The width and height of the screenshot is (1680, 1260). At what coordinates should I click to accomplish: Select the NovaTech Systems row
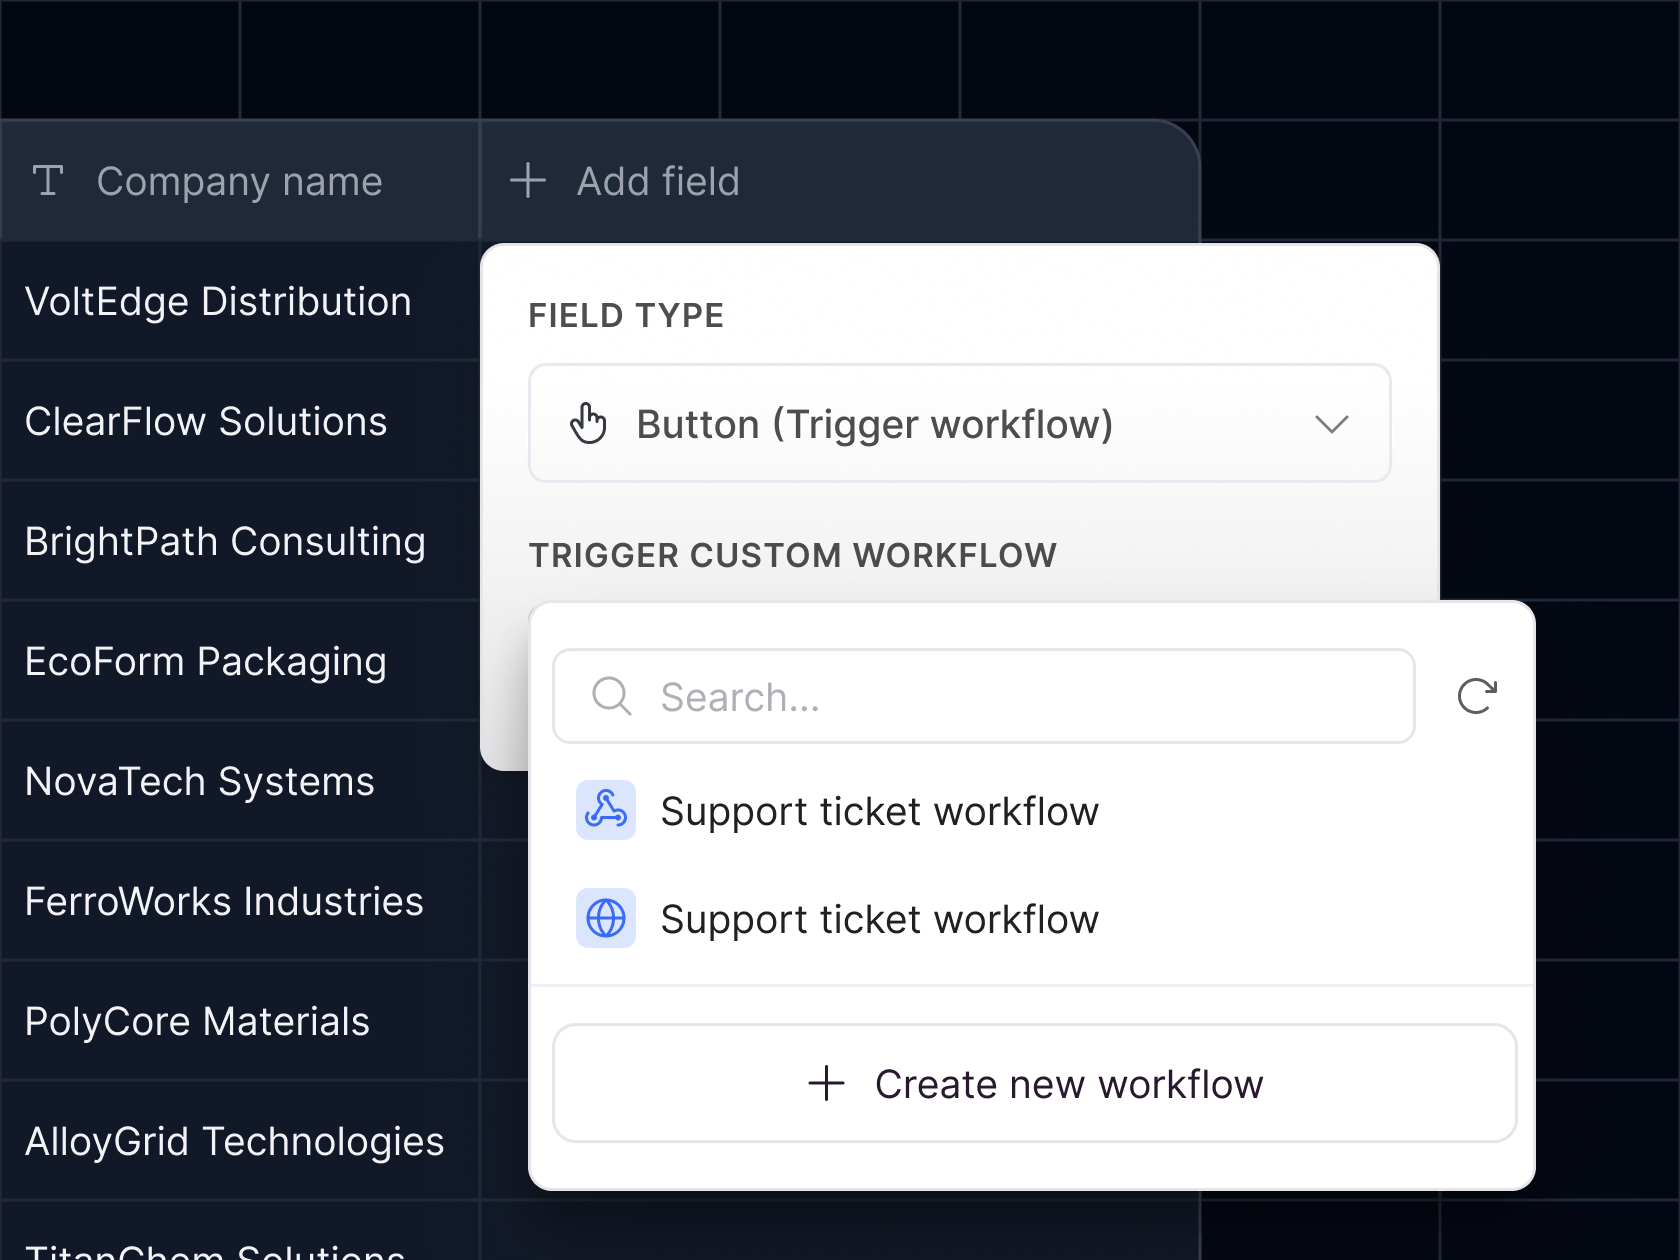tap(199, 781)
